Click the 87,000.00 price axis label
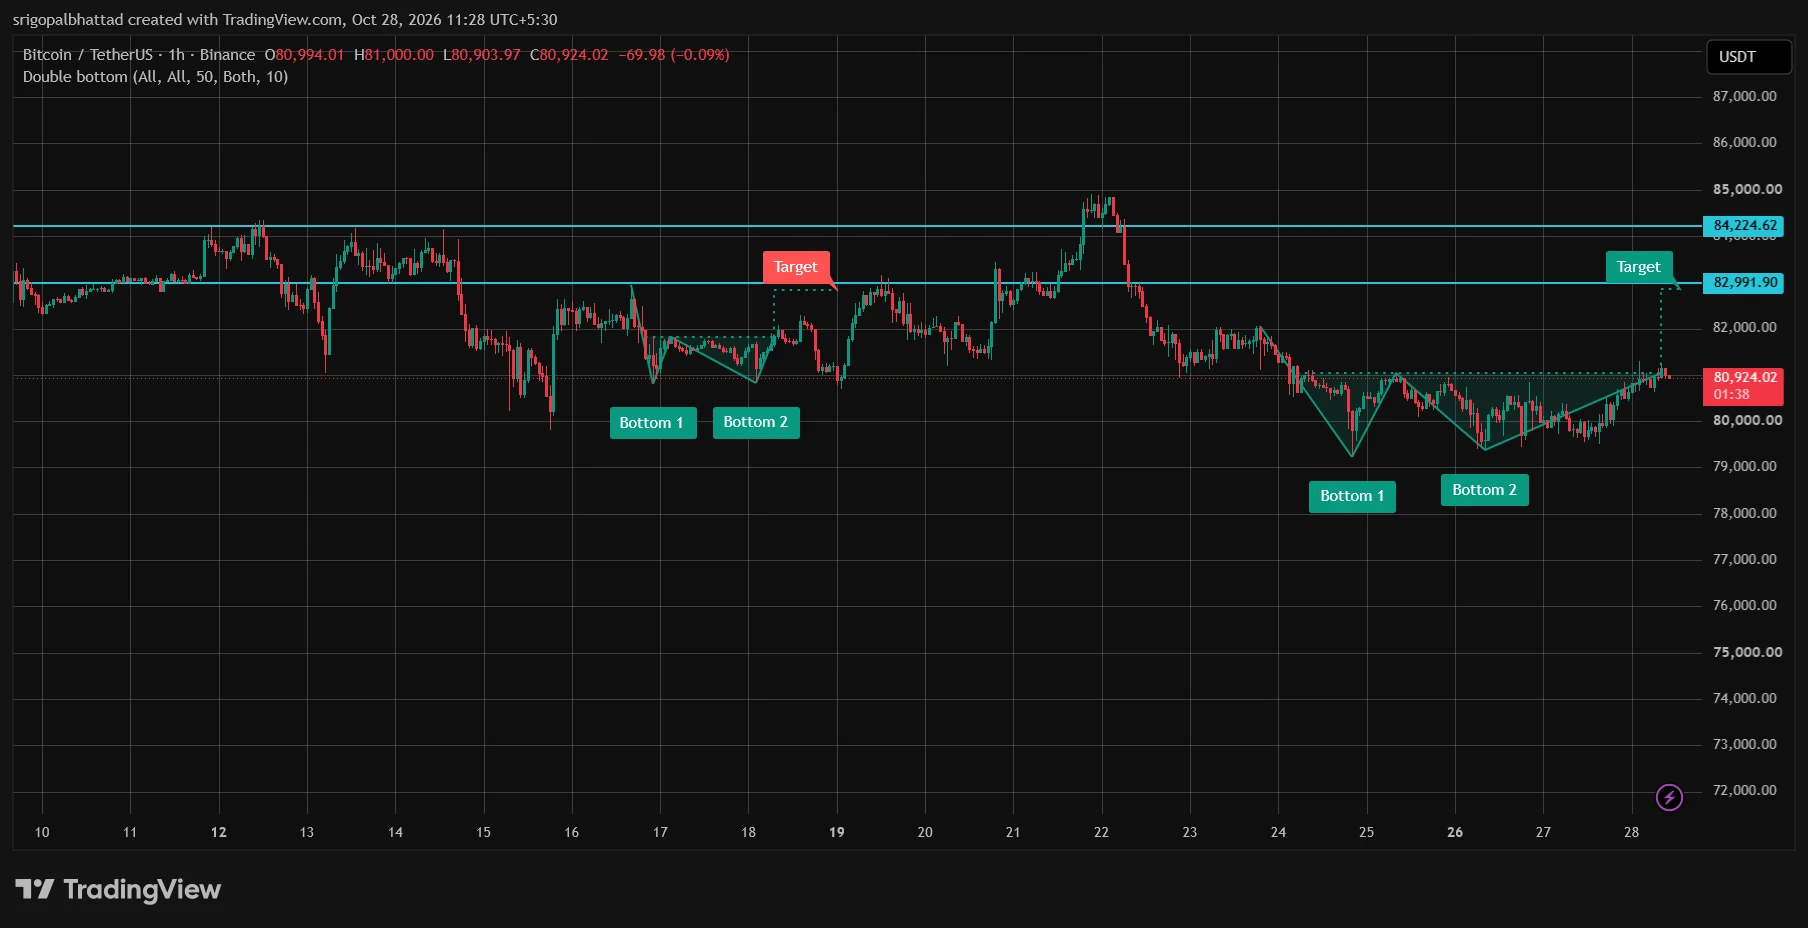Screen dimensions: 1808x928 (1745, 97)
